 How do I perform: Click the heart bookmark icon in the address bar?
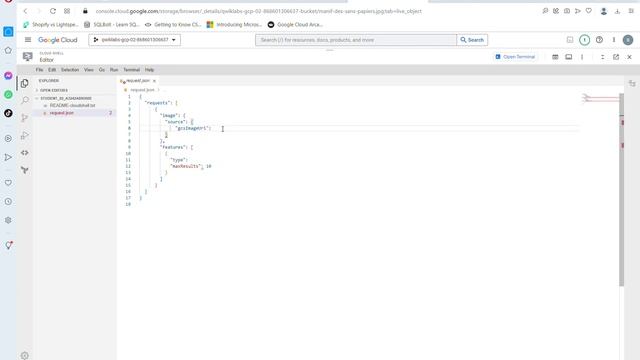[589, 11]
